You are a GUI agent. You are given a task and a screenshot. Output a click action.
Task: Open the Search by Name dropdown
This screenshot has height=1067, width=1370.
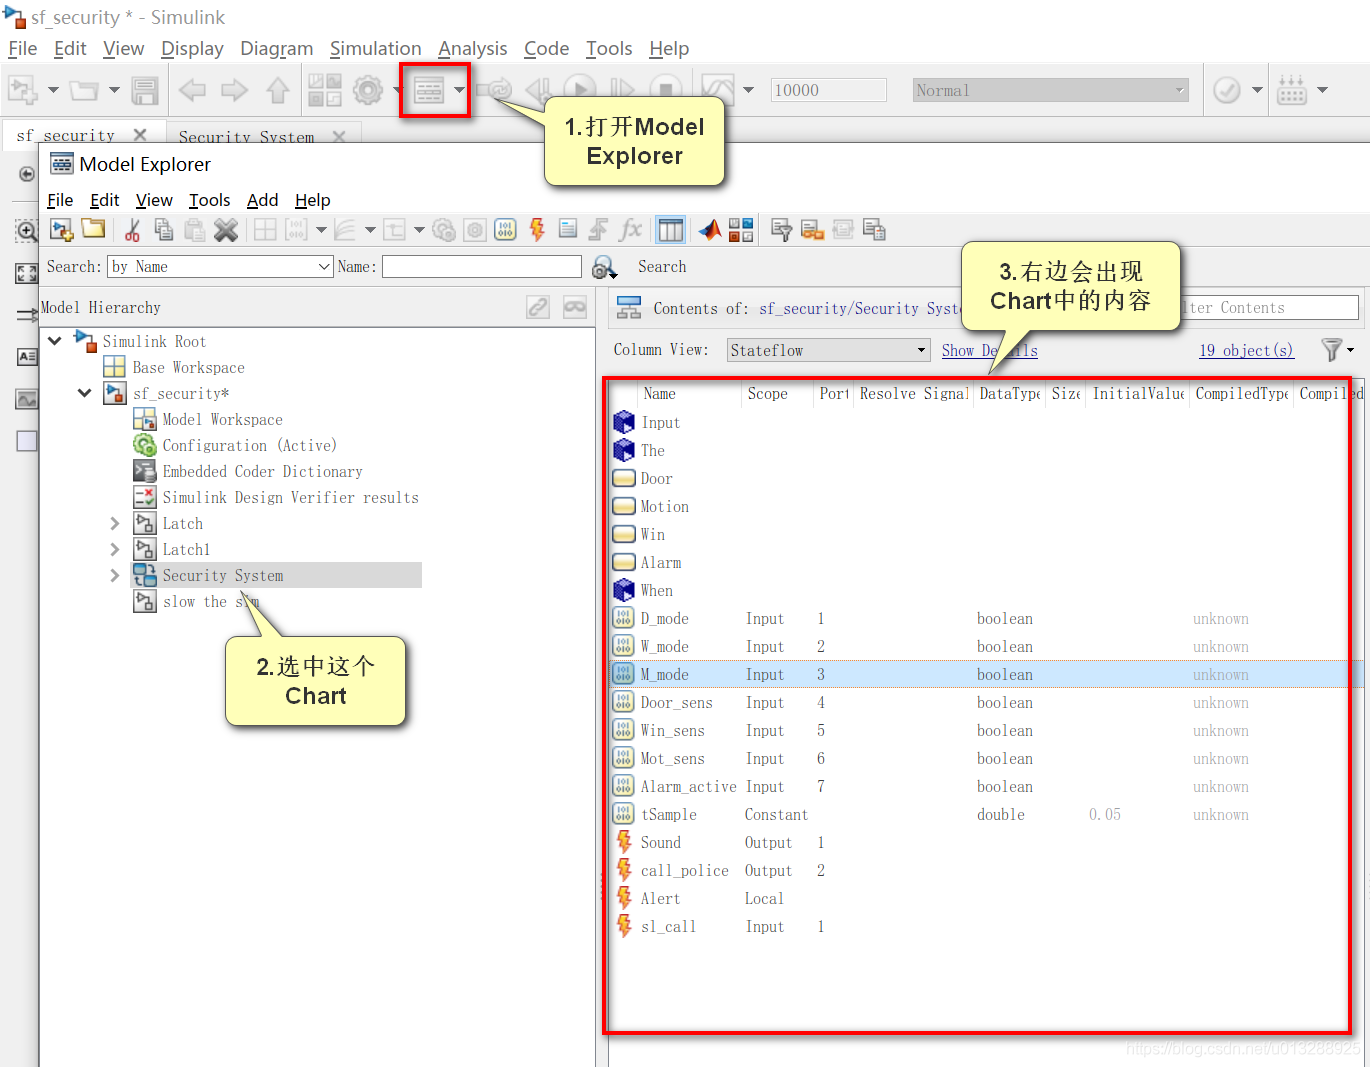click(x=220, y=267)
